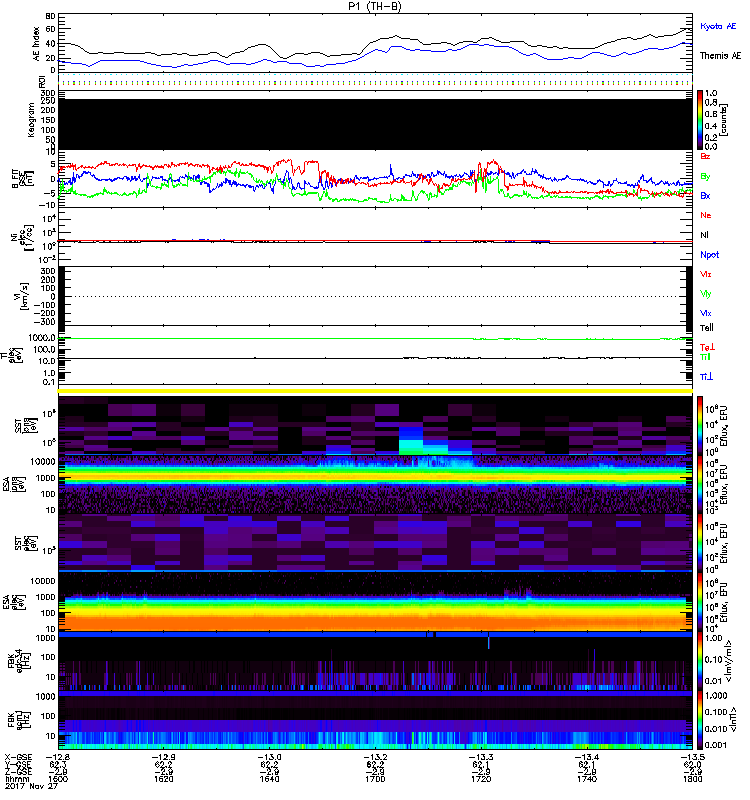Select the black Ni density legend label
750x800 pixels.
coord(704,235)
